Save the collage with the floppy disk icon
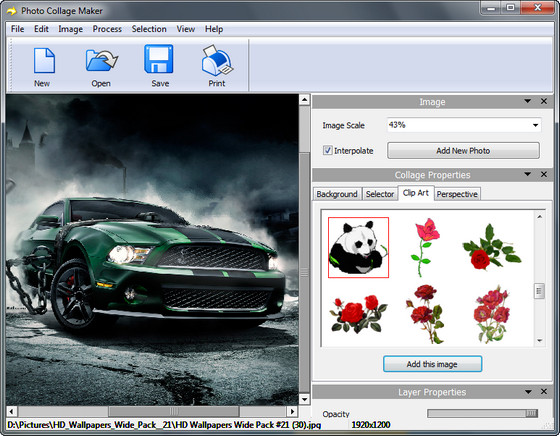560x436 pixels. click(159, 59)
